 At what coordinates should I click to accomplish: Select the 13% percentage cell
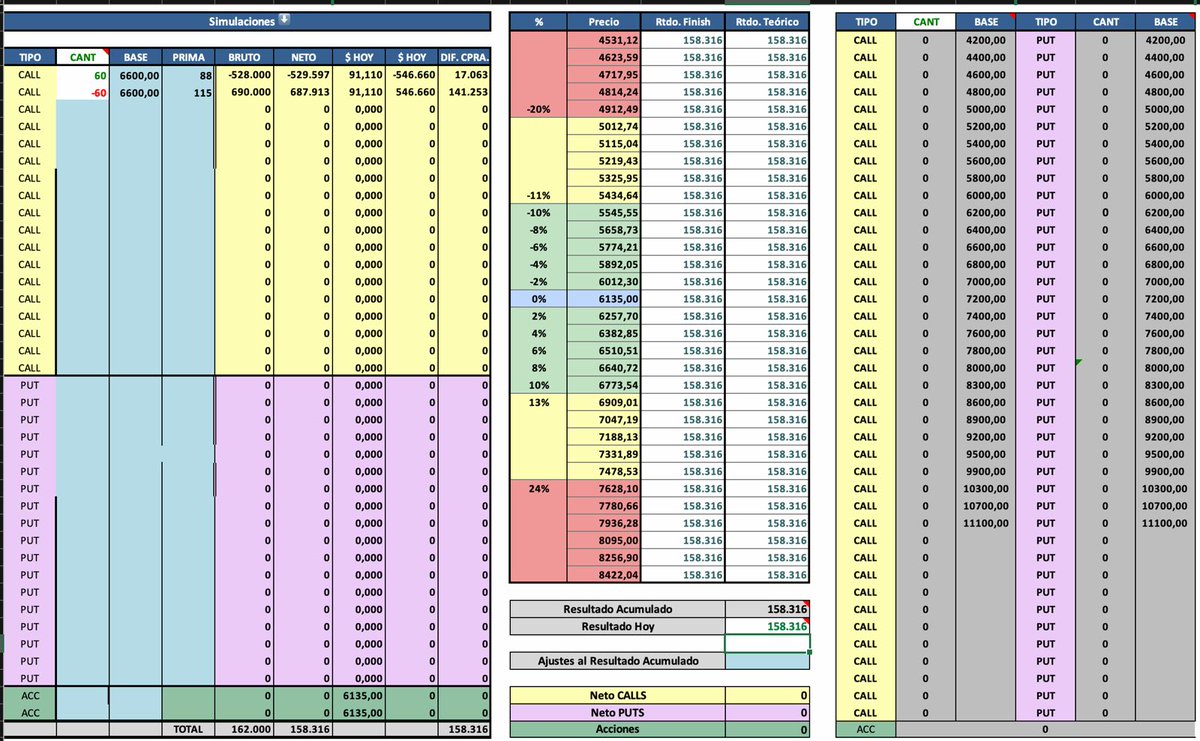tap(538, 402)
